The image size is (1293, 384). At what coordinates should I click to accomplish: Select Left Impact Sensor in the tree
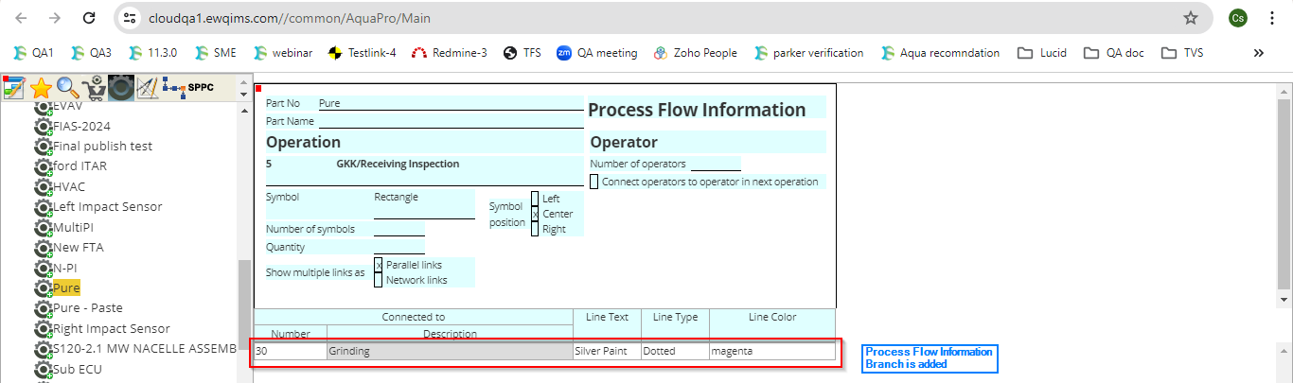click(108, 207)
